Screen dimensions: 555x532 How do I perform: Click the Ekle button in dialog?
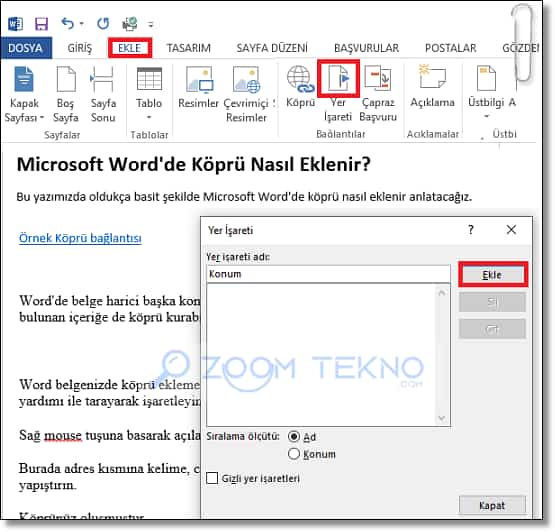[x=492, y=275]
